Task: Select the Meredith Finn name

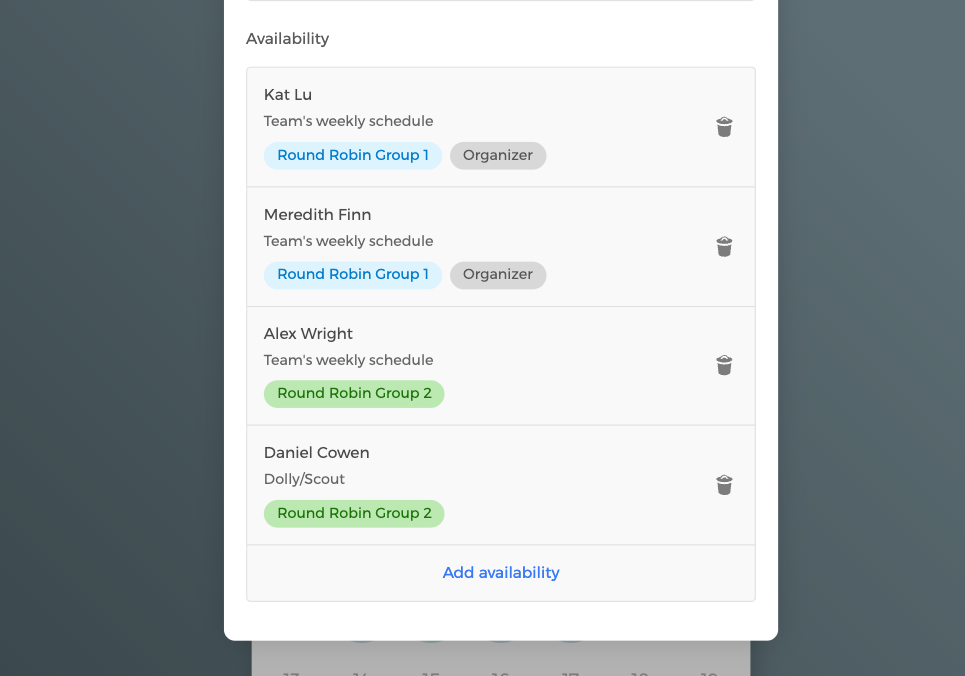Action: coord(317,215)
